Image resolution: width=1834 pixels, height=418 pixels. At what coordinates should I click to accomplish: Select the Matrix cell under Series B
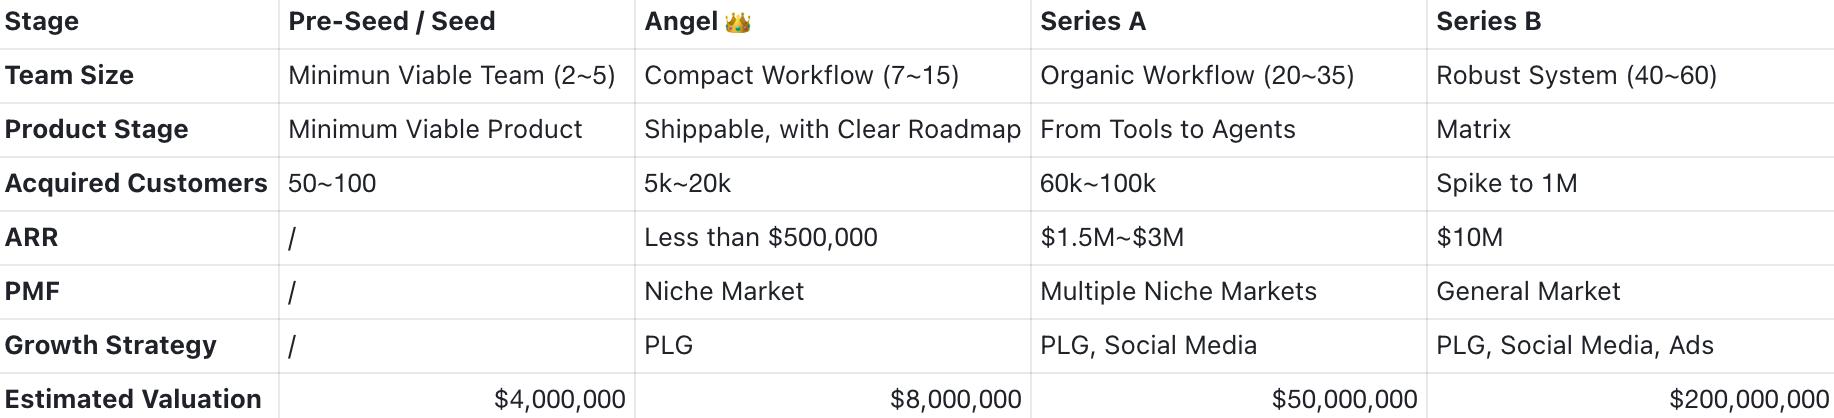click(1630, 130)
